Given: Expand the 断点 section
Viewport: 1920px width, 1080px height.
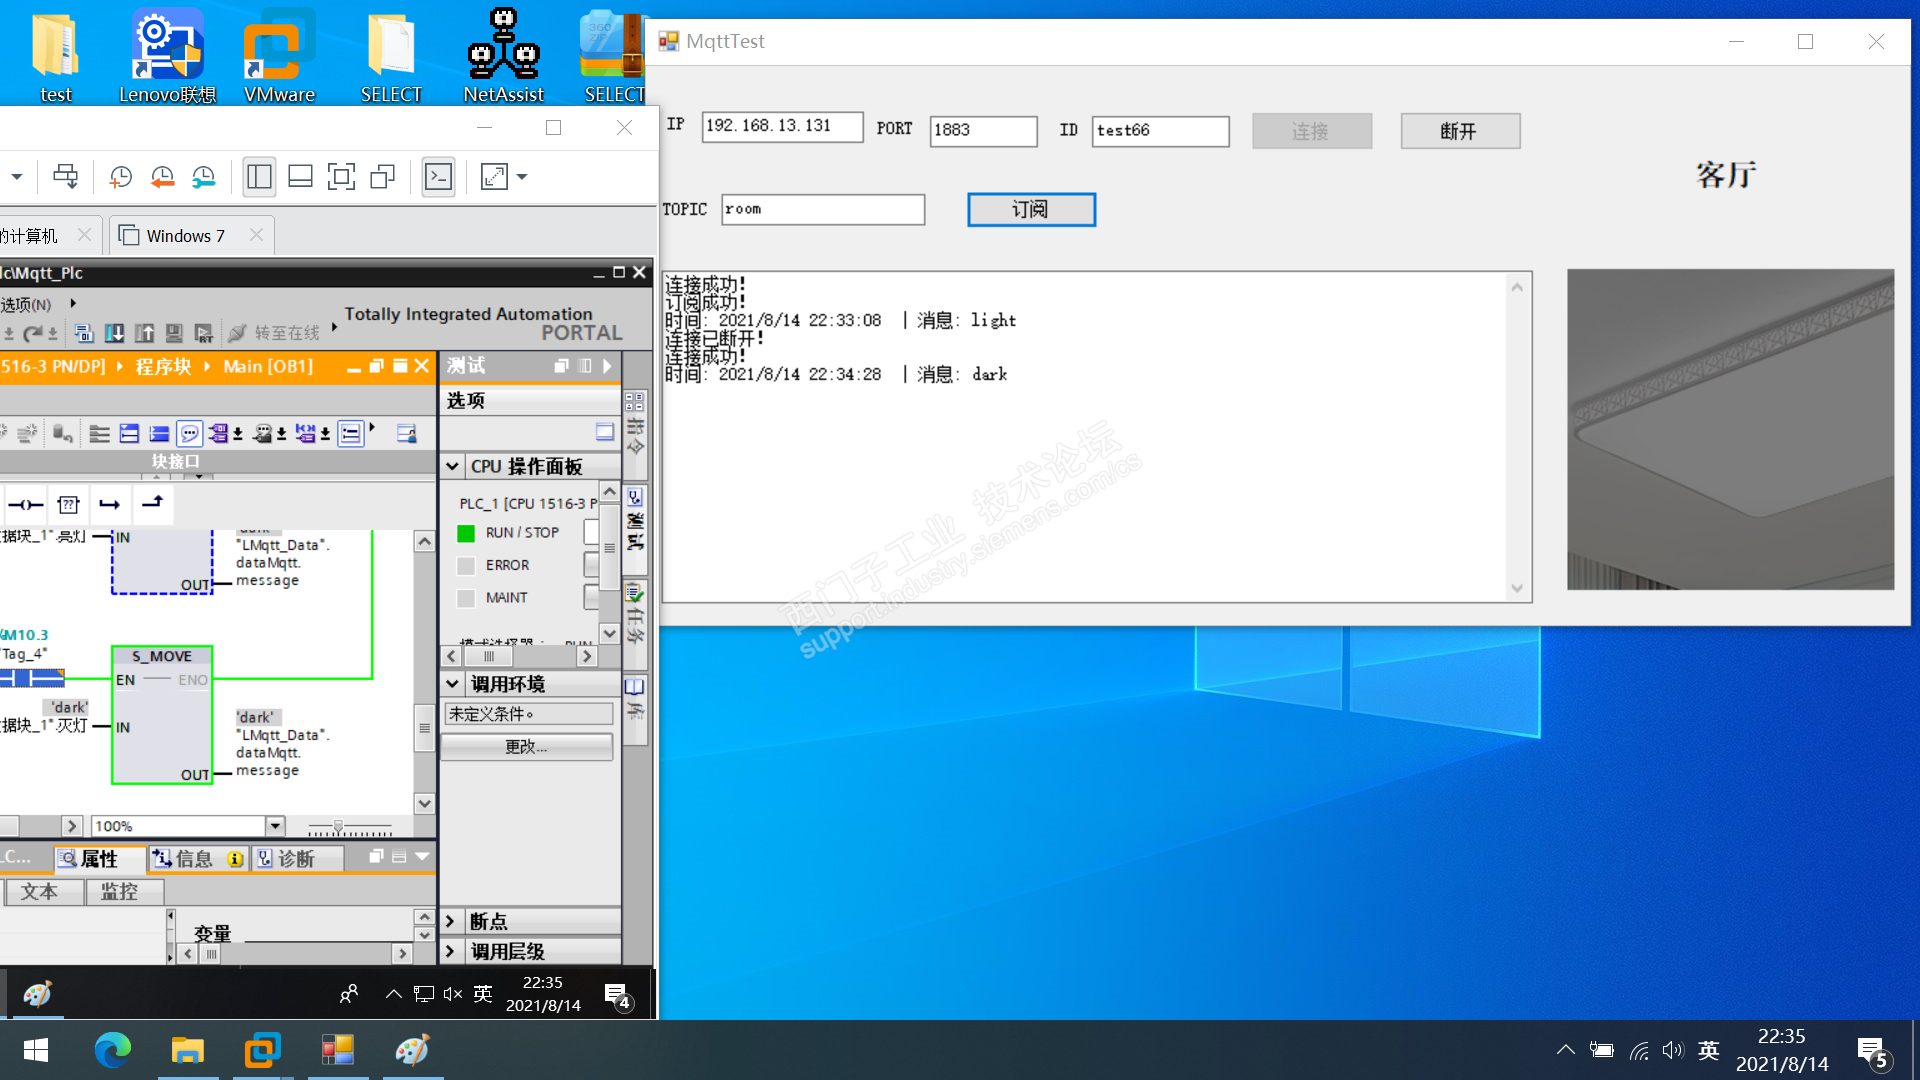Looking at the screenshot, I should coord(450,921).
